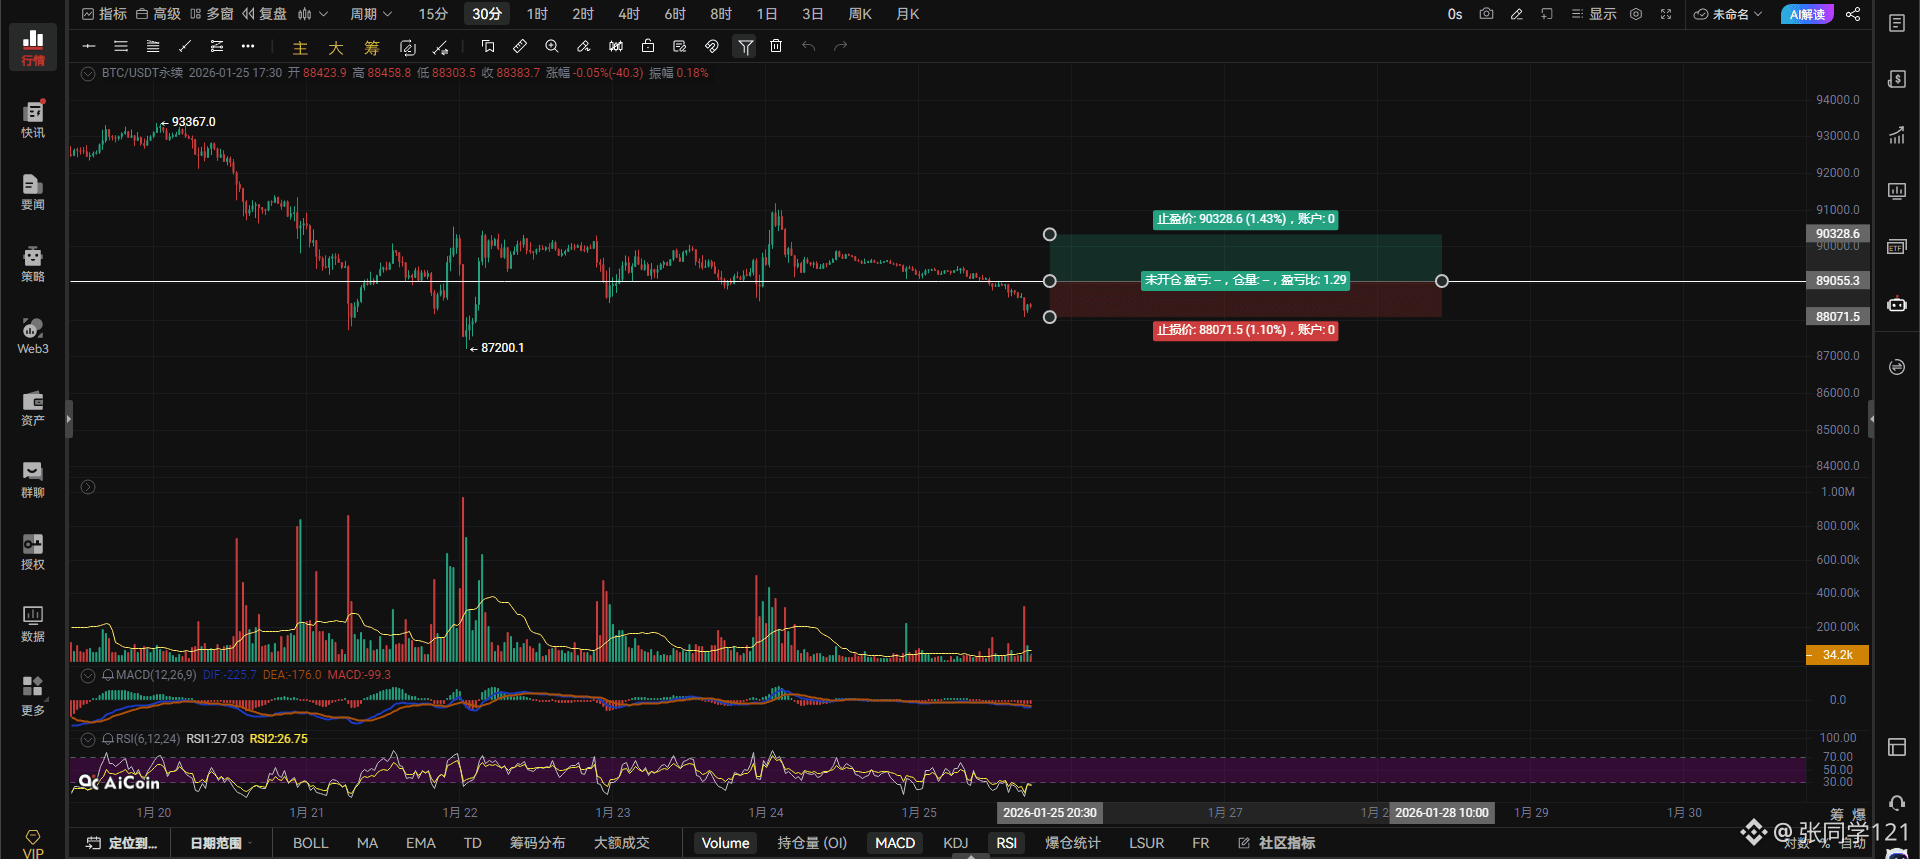
Task: Click the lock drawings icon
Action: pyautogui.click(x=648, y=46)
